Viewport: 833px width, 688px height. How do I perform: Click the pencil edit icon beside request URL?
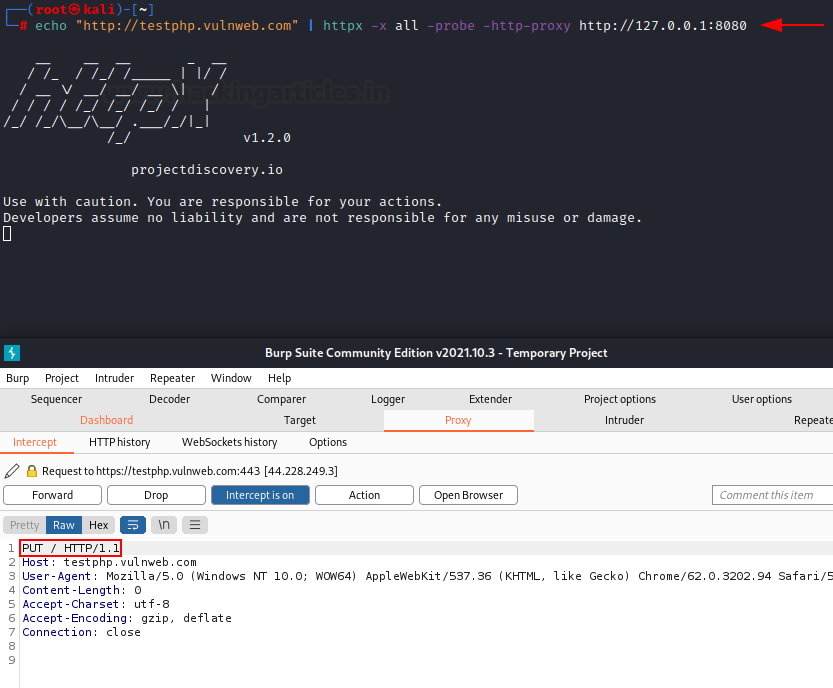pyautogui.click(x=12, y=471)
